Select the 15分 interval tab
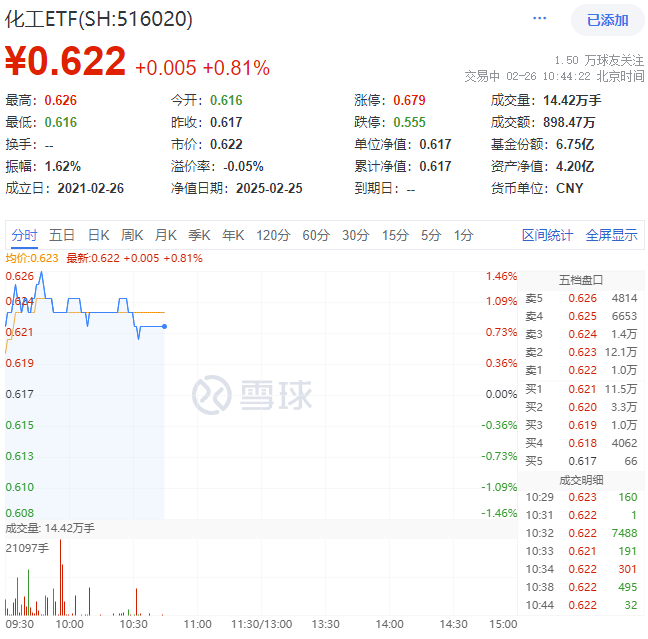This screenshot has height=639, width=648. coord(395,235)
